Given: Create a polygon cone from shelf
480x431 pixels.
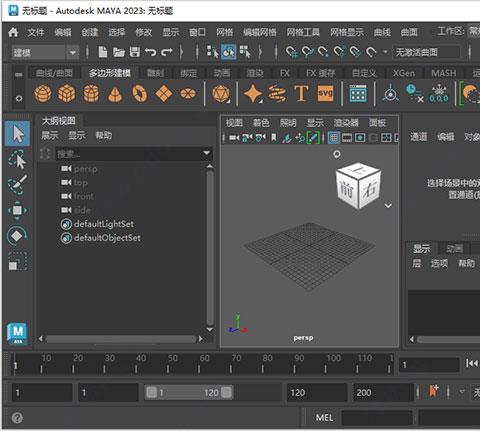Looking at the screenshot, I should click(x=115, y=94).
